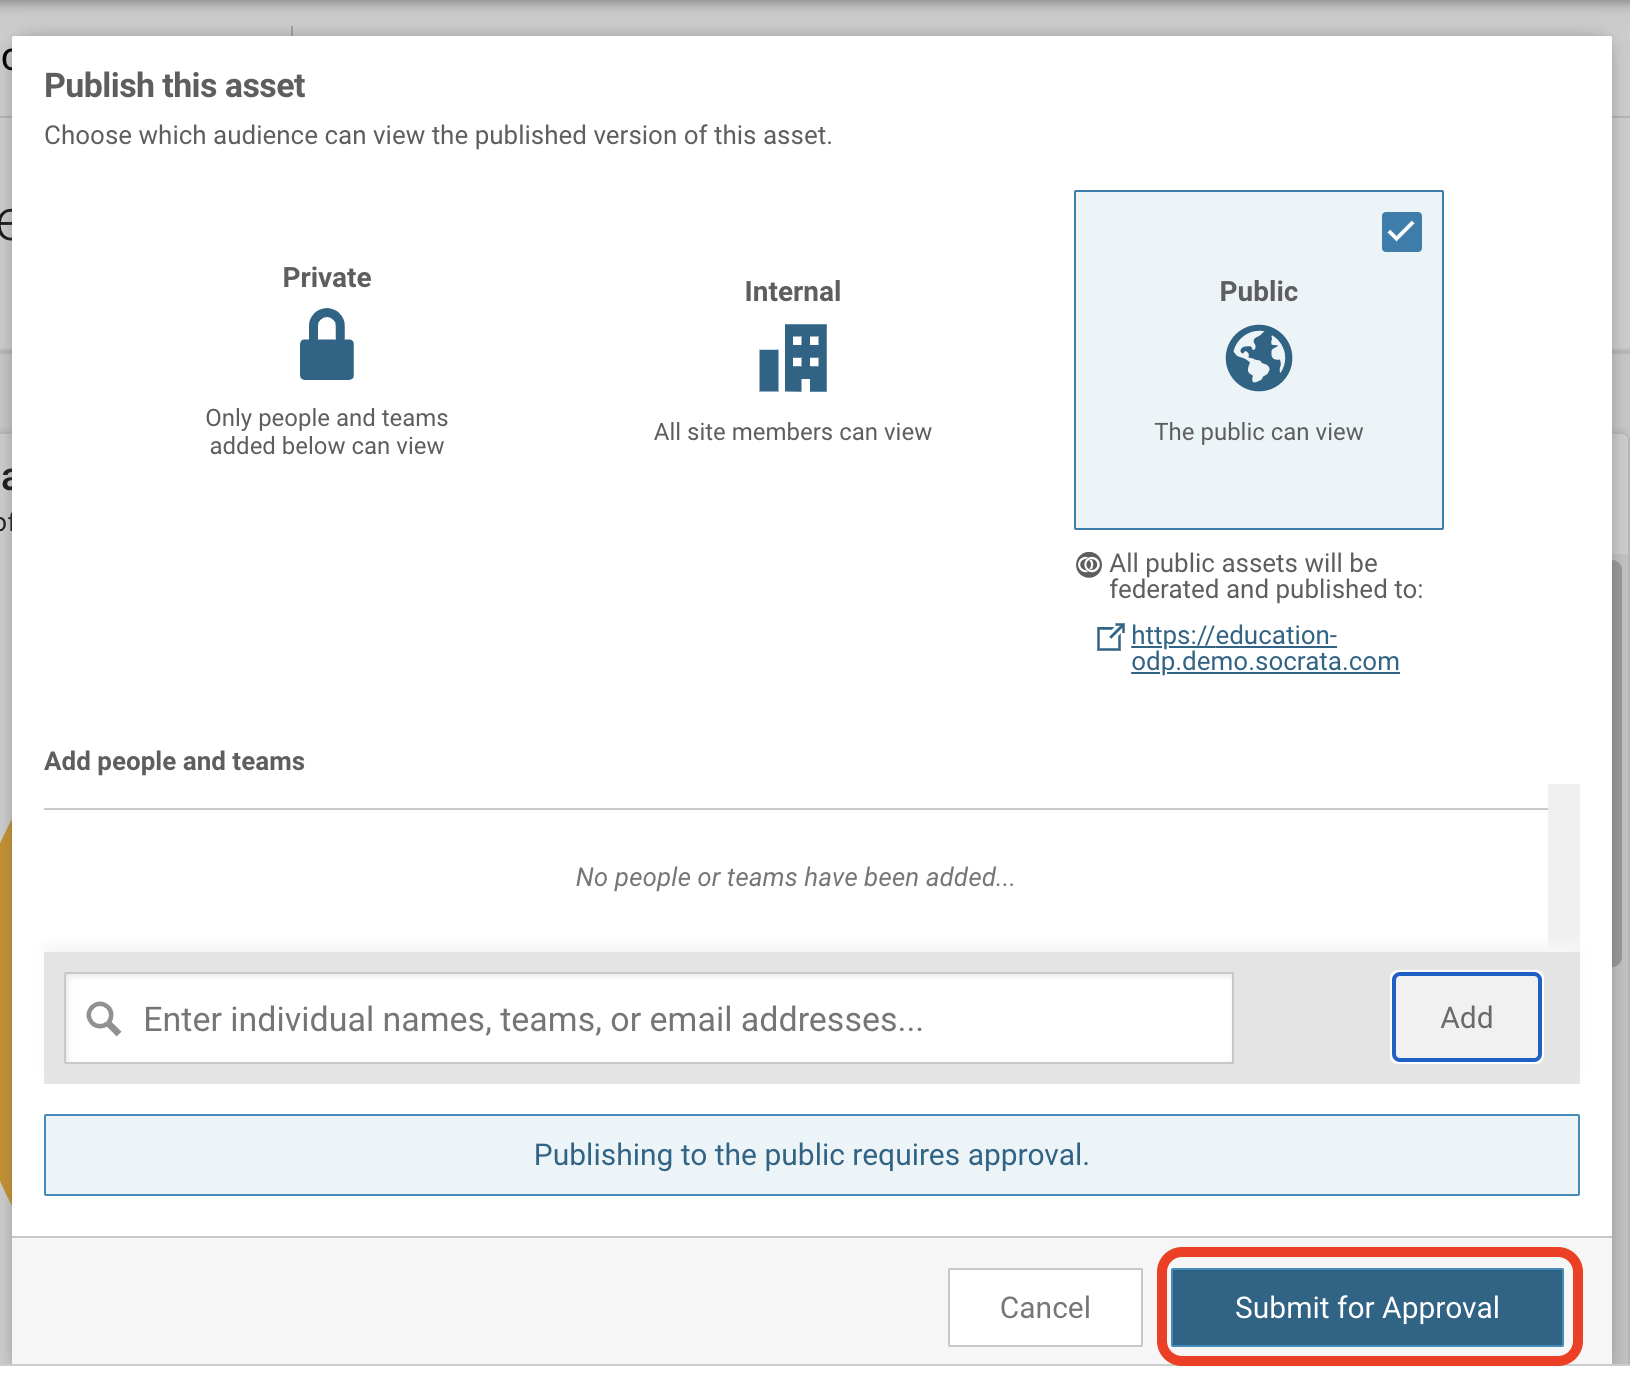This screenshot has width=1630, height=1386.
Task: Click the 'Add people and teams' heading
Action: 174,761
